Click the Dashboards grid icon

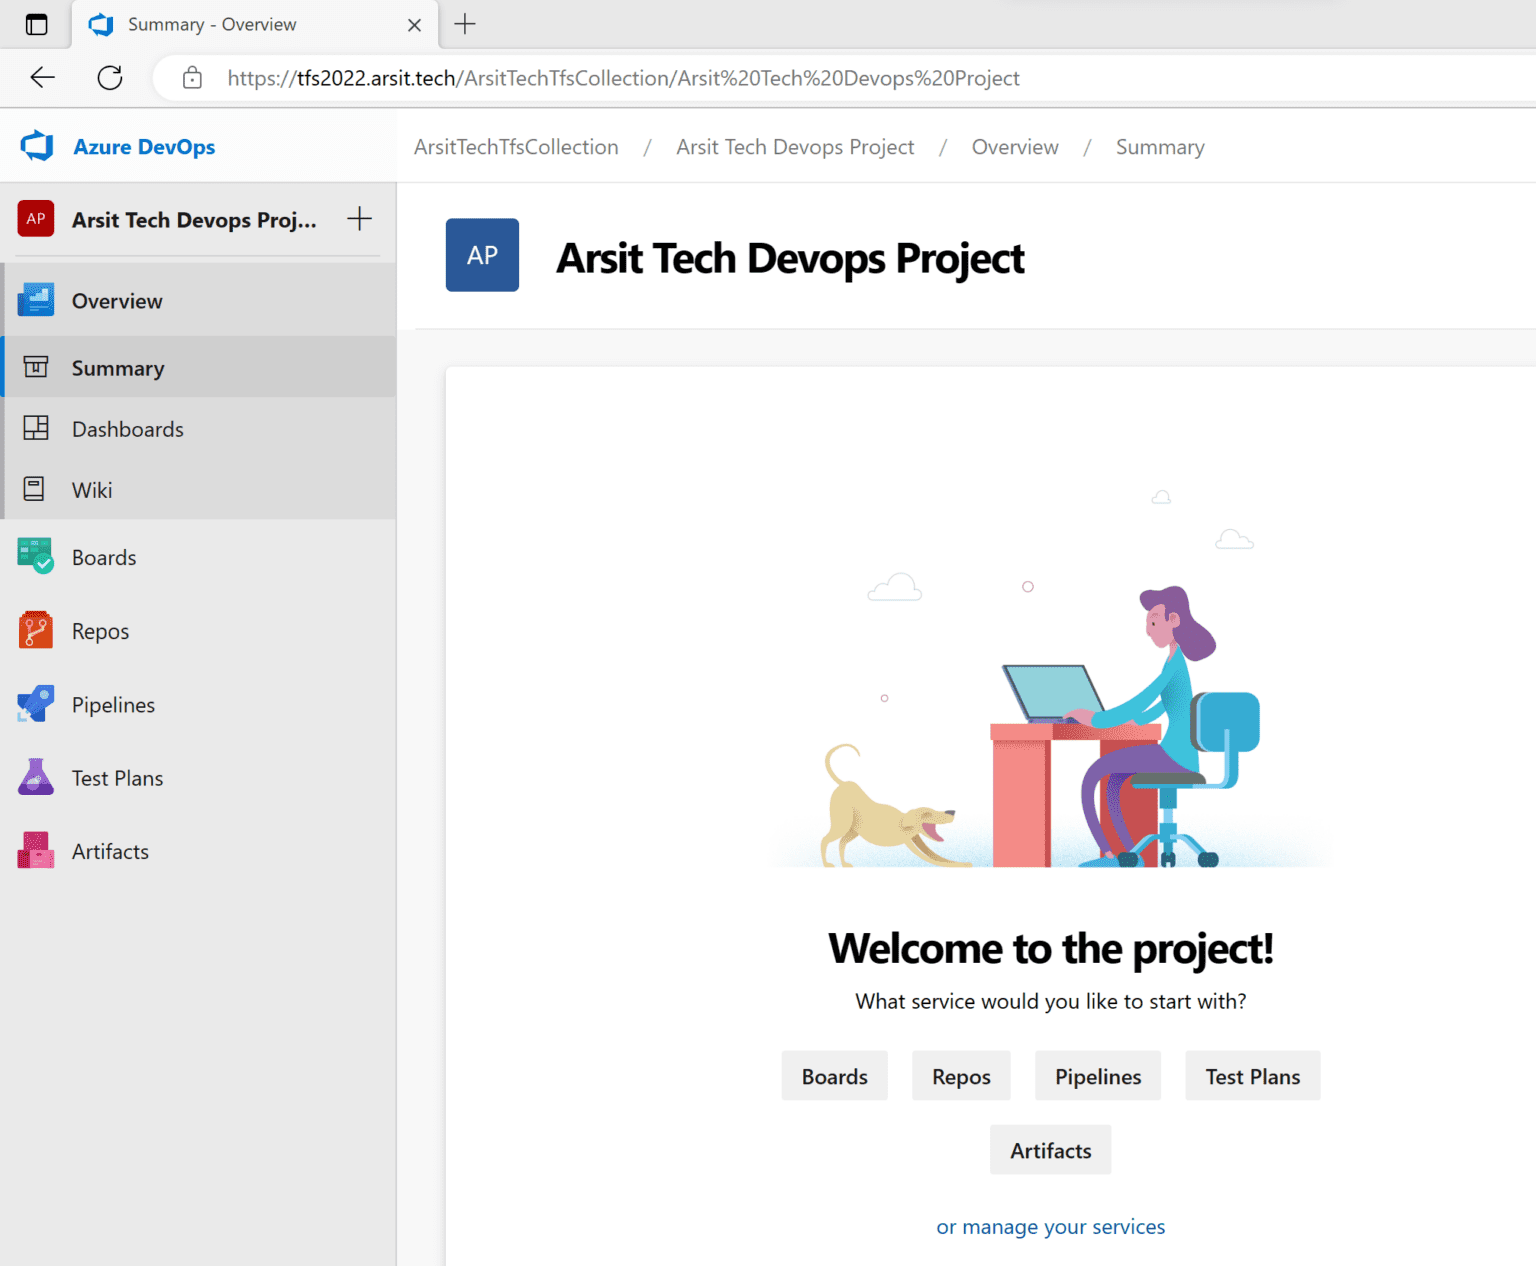[x=35, y=428]
